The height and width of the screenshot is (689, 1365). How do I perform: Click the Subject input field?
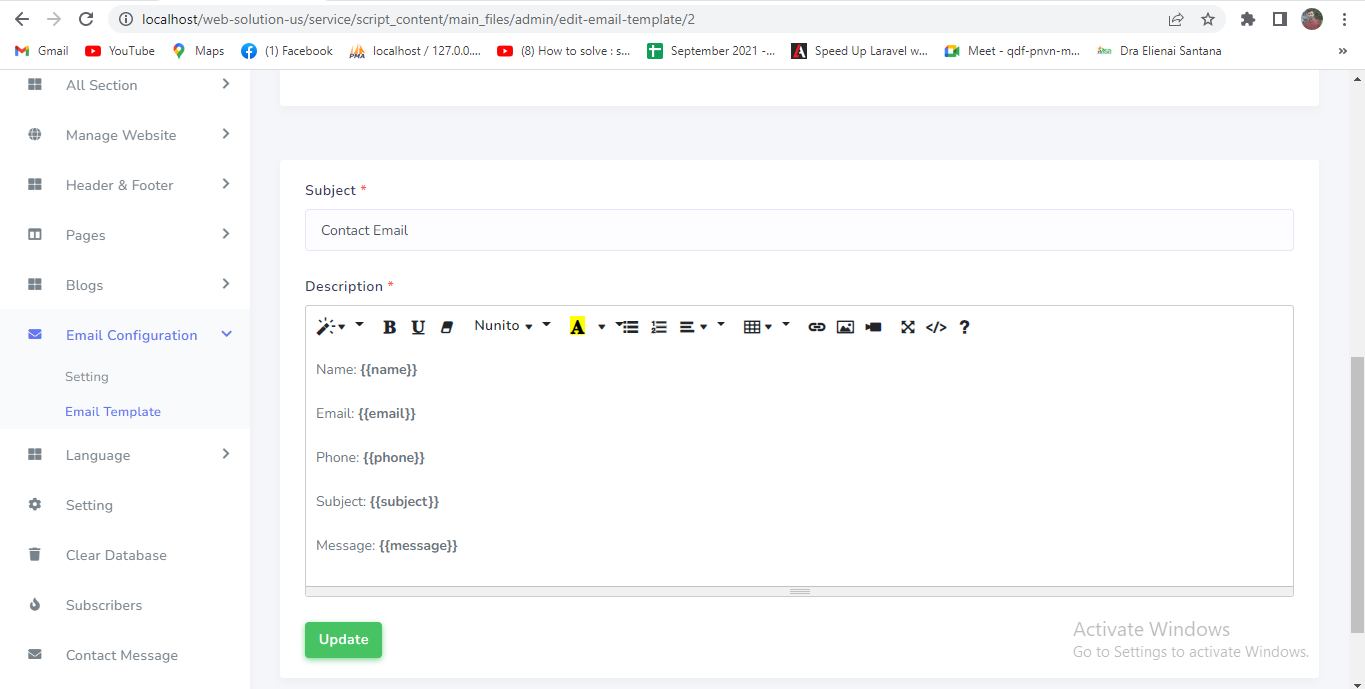click(798, 230)
